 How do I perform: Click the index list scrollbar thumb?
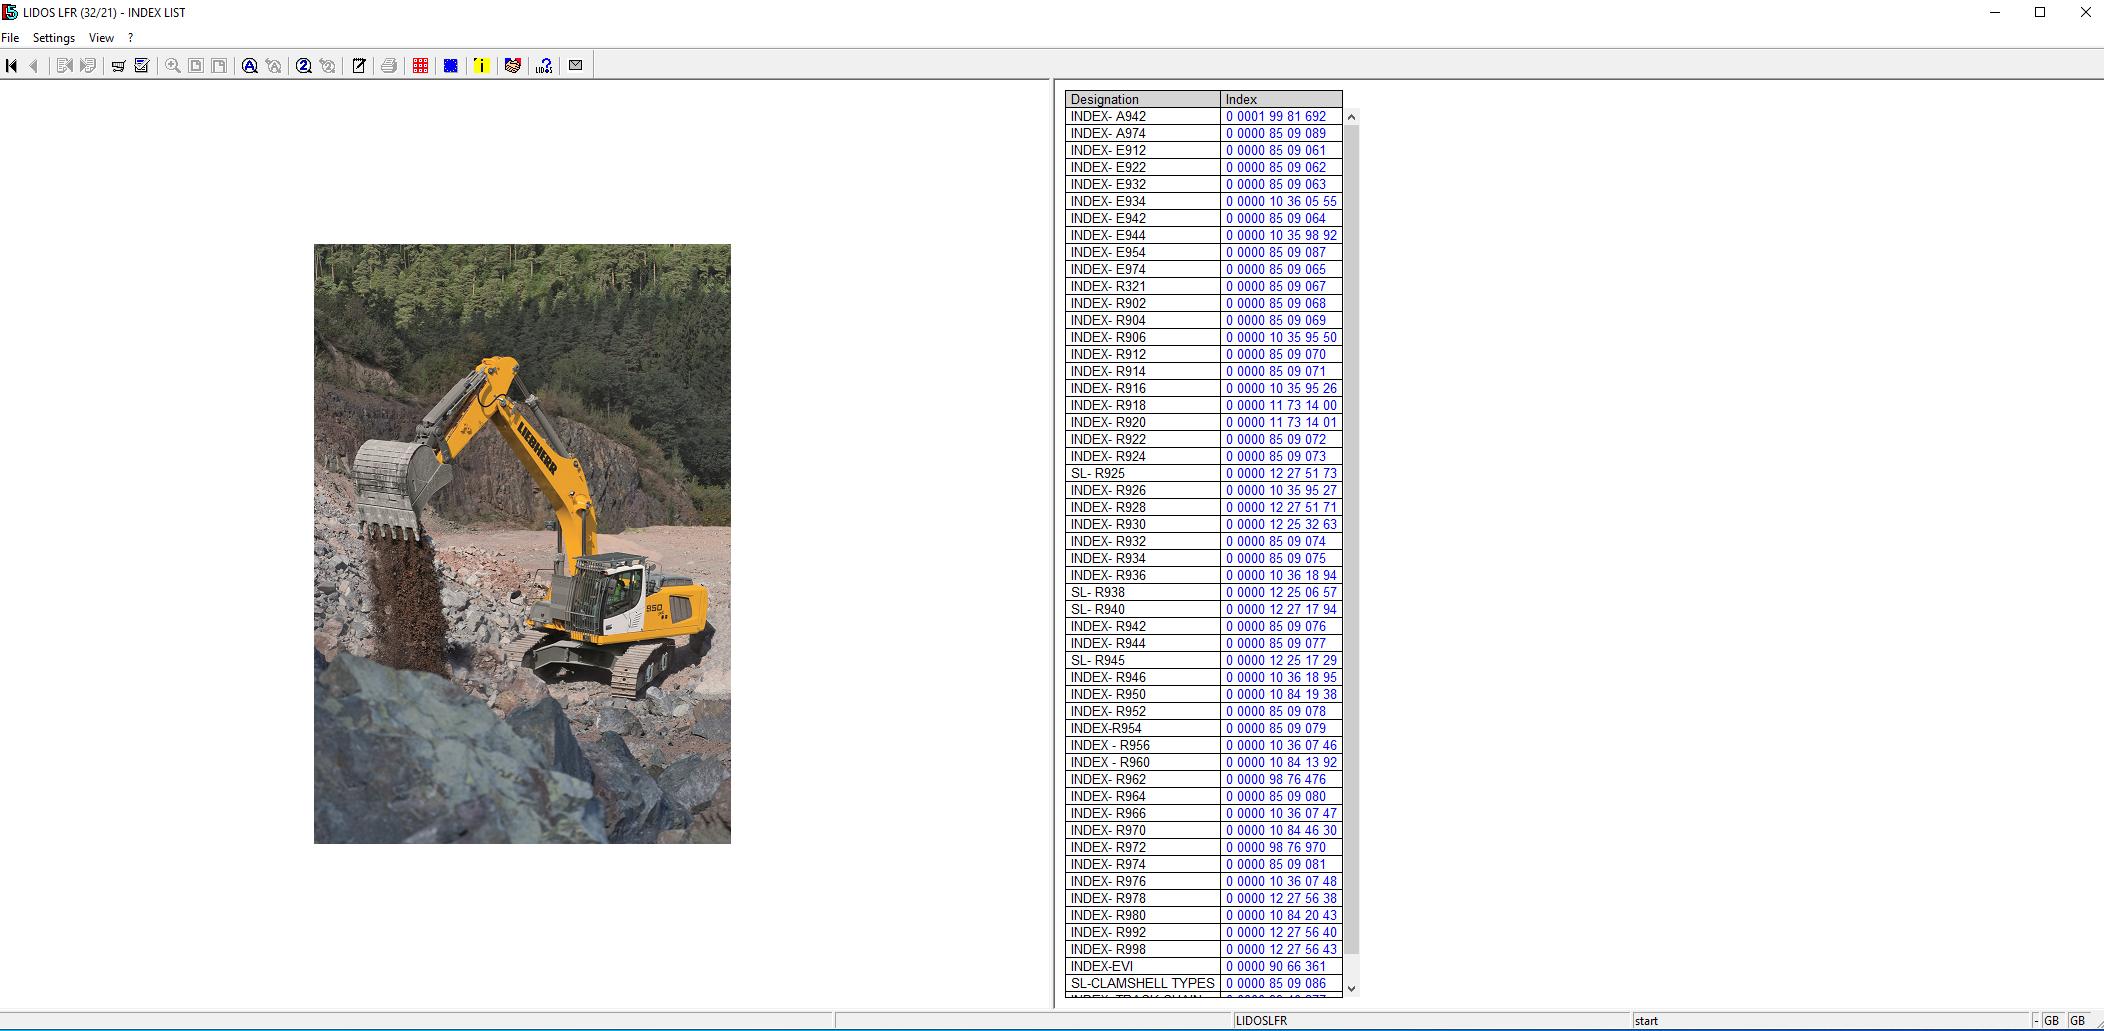[x=1351, y=539]
